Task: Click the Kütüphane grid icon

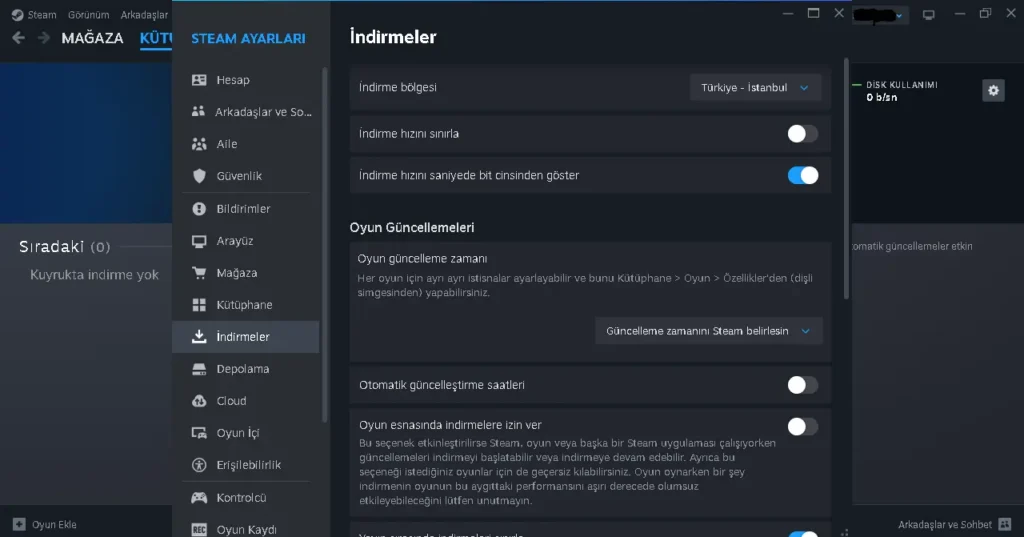Action: 199,305
